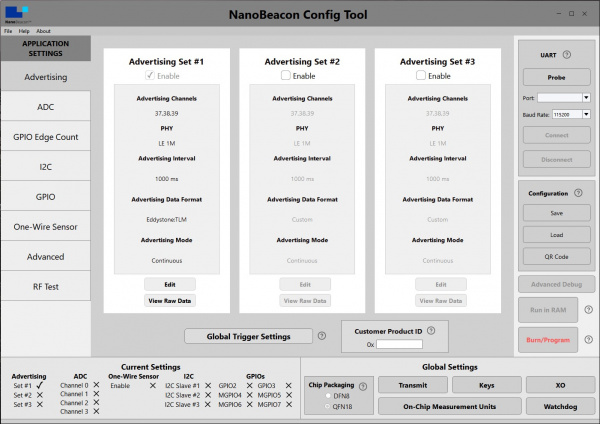Click X status icon for I2C Slave #1

coord(208,385)
